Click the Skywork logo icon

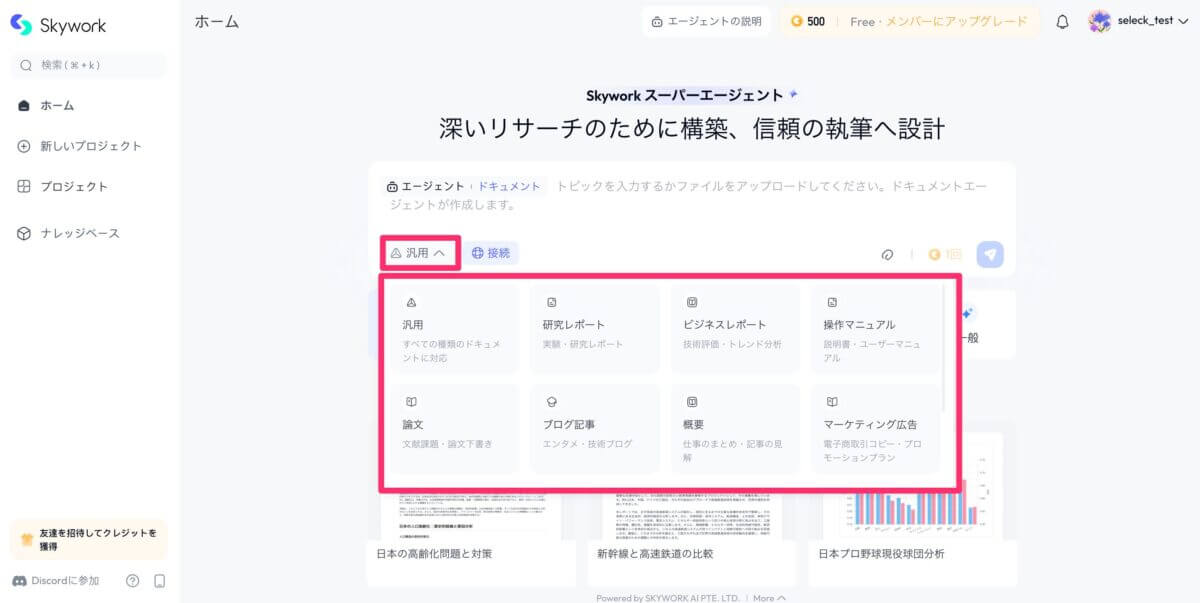coord(22,25)
